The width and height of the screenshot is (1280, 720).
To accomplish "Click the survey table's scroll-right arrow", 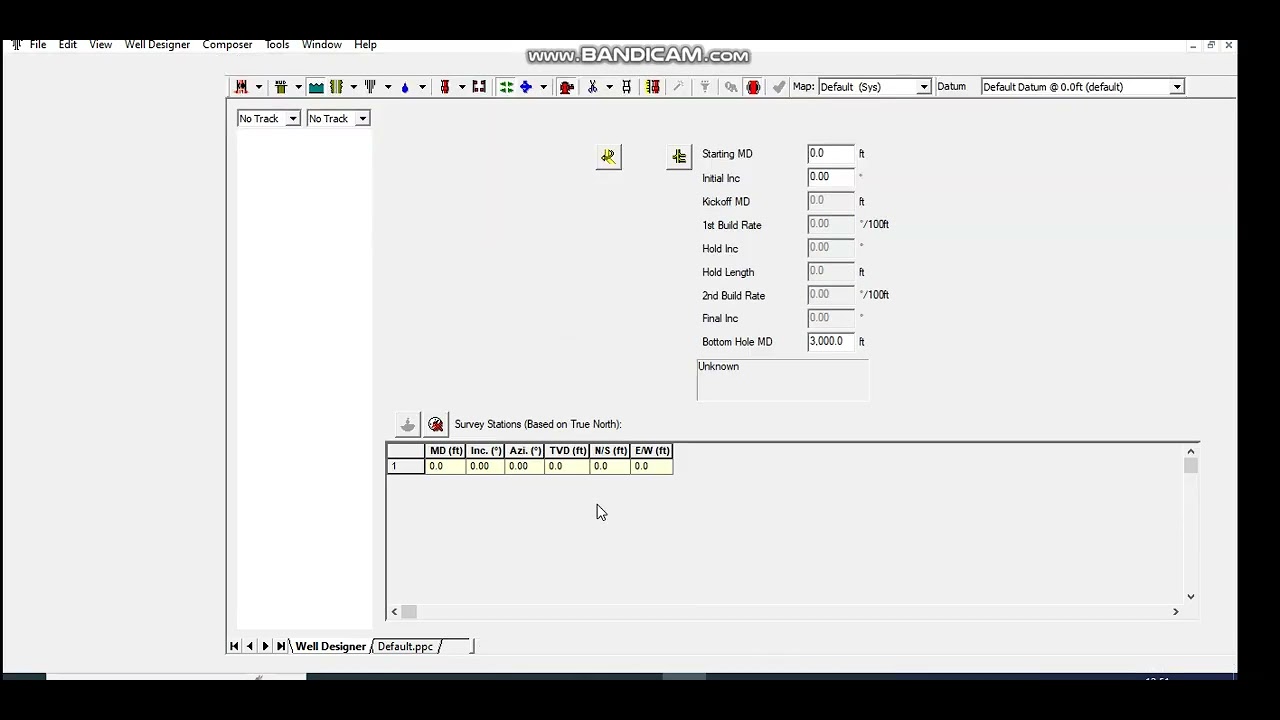I will click(x=1176, y=612).
